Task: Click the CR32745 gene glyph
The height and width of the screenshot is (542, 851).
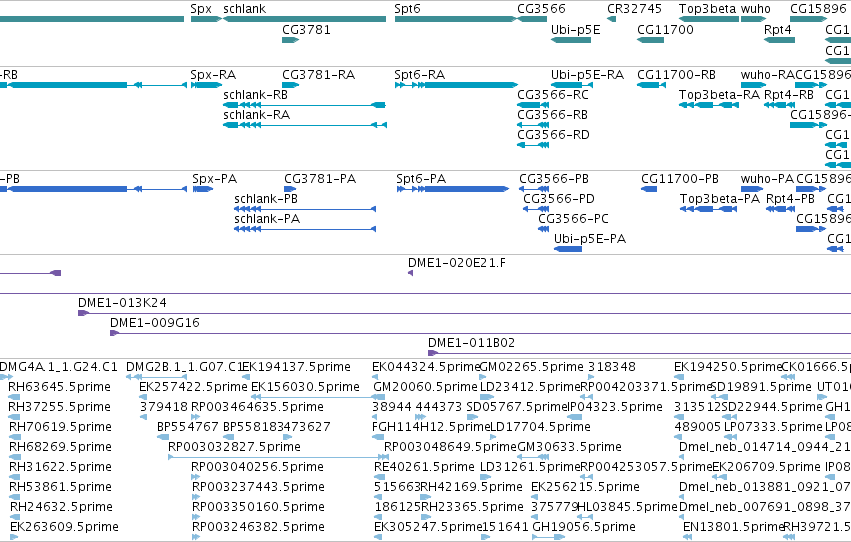Action: [x=612, y=19]
